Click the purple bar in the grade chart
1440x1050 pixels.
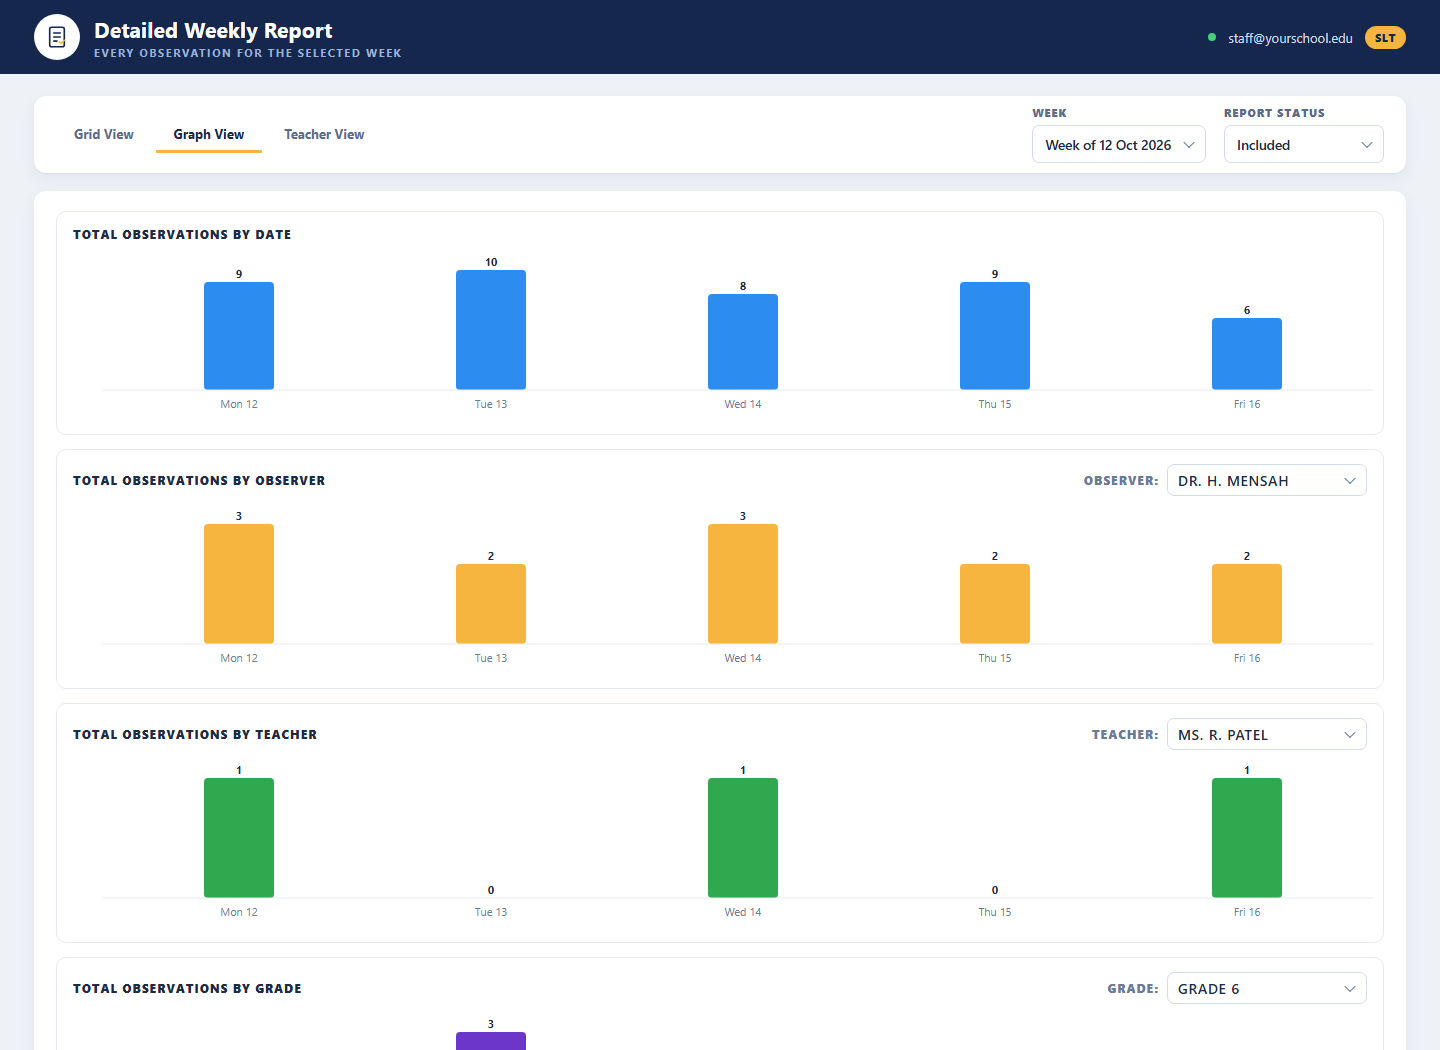(491, 1041)
